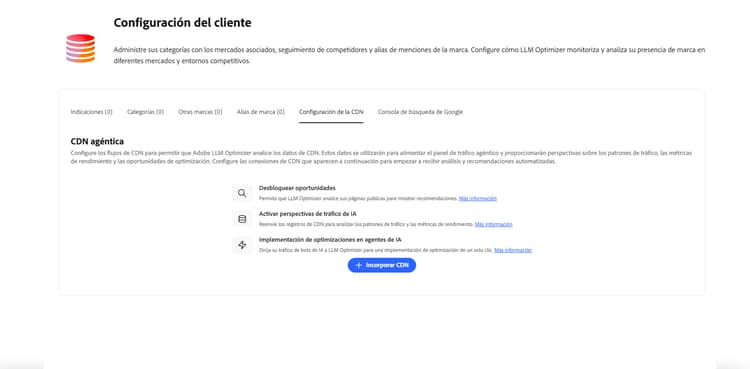Open Más información link under Implementación de optimizaciones
Screen dimensions: 750x369
[513, 250]
